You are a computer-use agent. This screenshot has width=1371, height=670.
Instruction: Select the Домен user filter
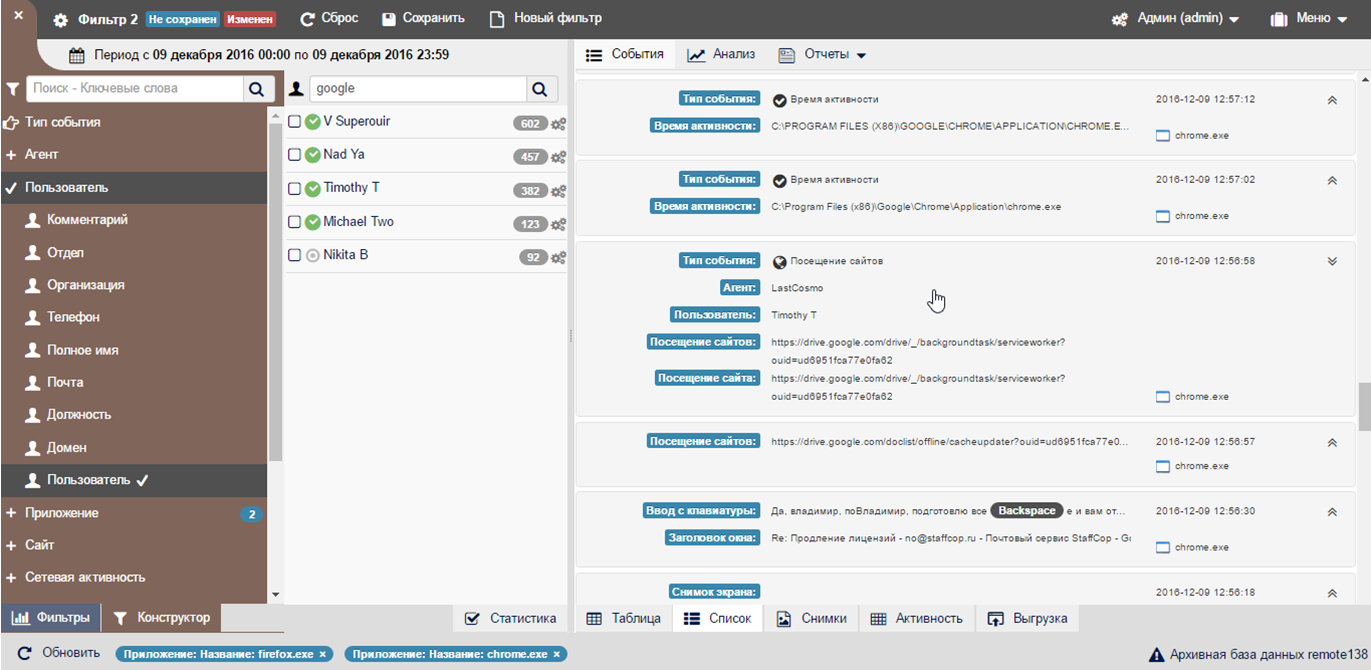pyautogui.click(x=134, y=447)
